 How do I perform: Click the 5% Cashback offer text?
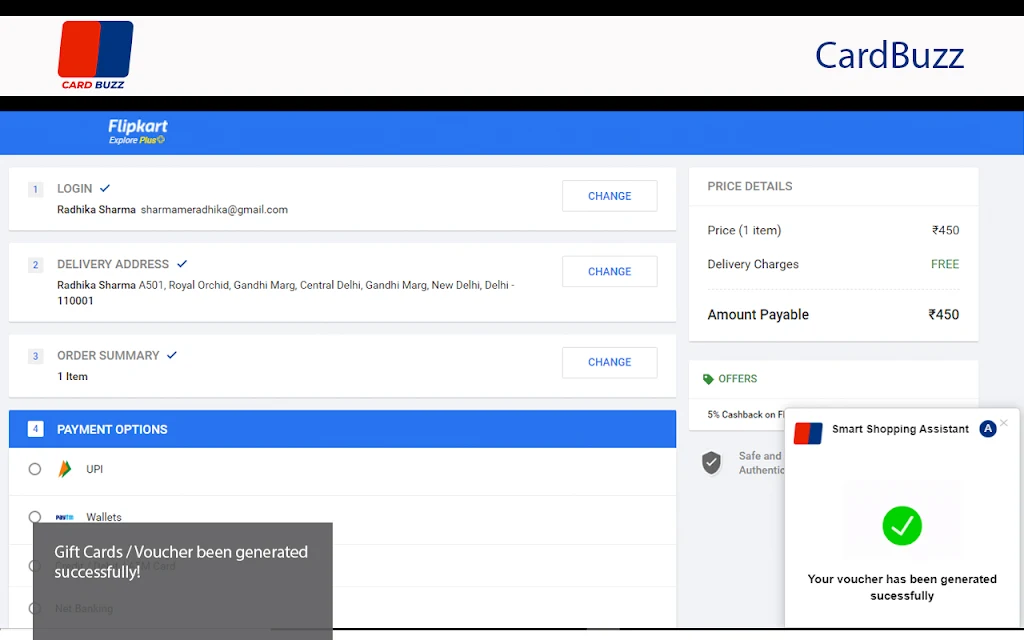click(746, 415)
